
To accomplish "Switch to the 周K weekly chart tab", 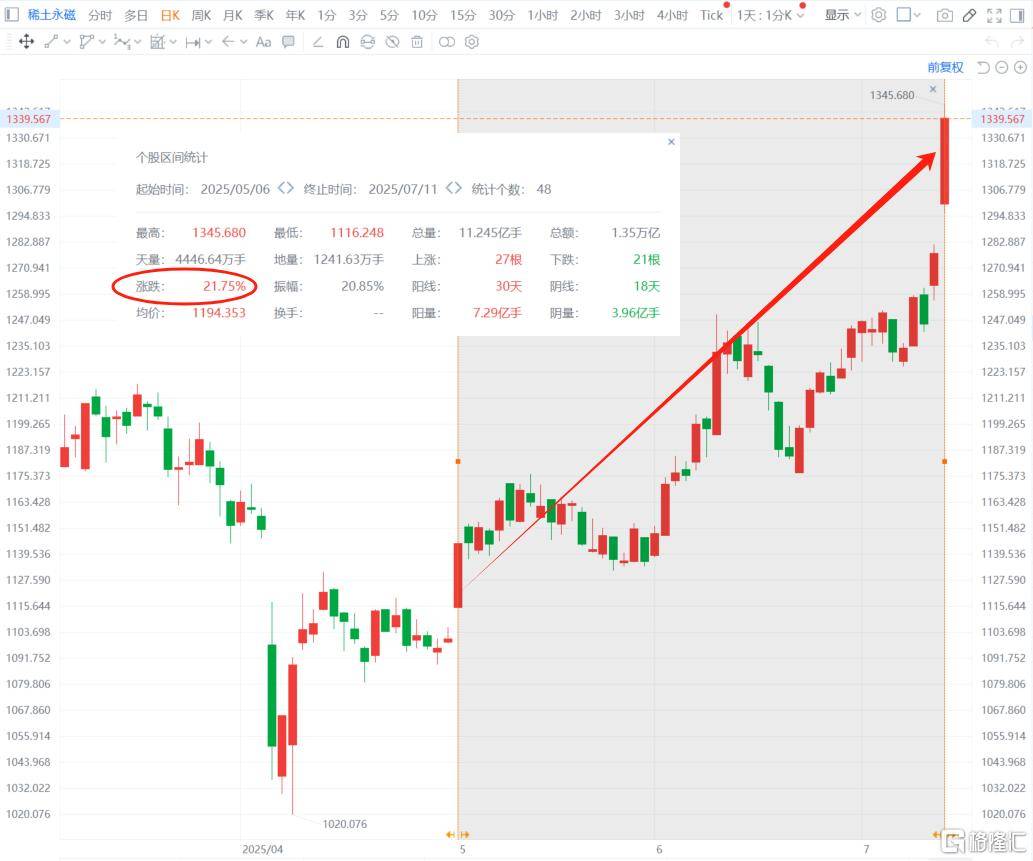I will click(x=201, y=15).
